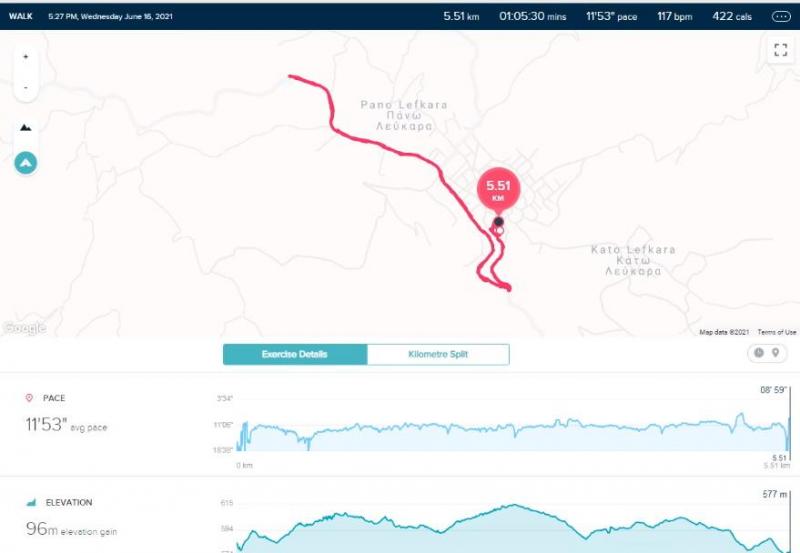Click the teal recenter arrow button
The image size is (800, 553).
point(25,162)
